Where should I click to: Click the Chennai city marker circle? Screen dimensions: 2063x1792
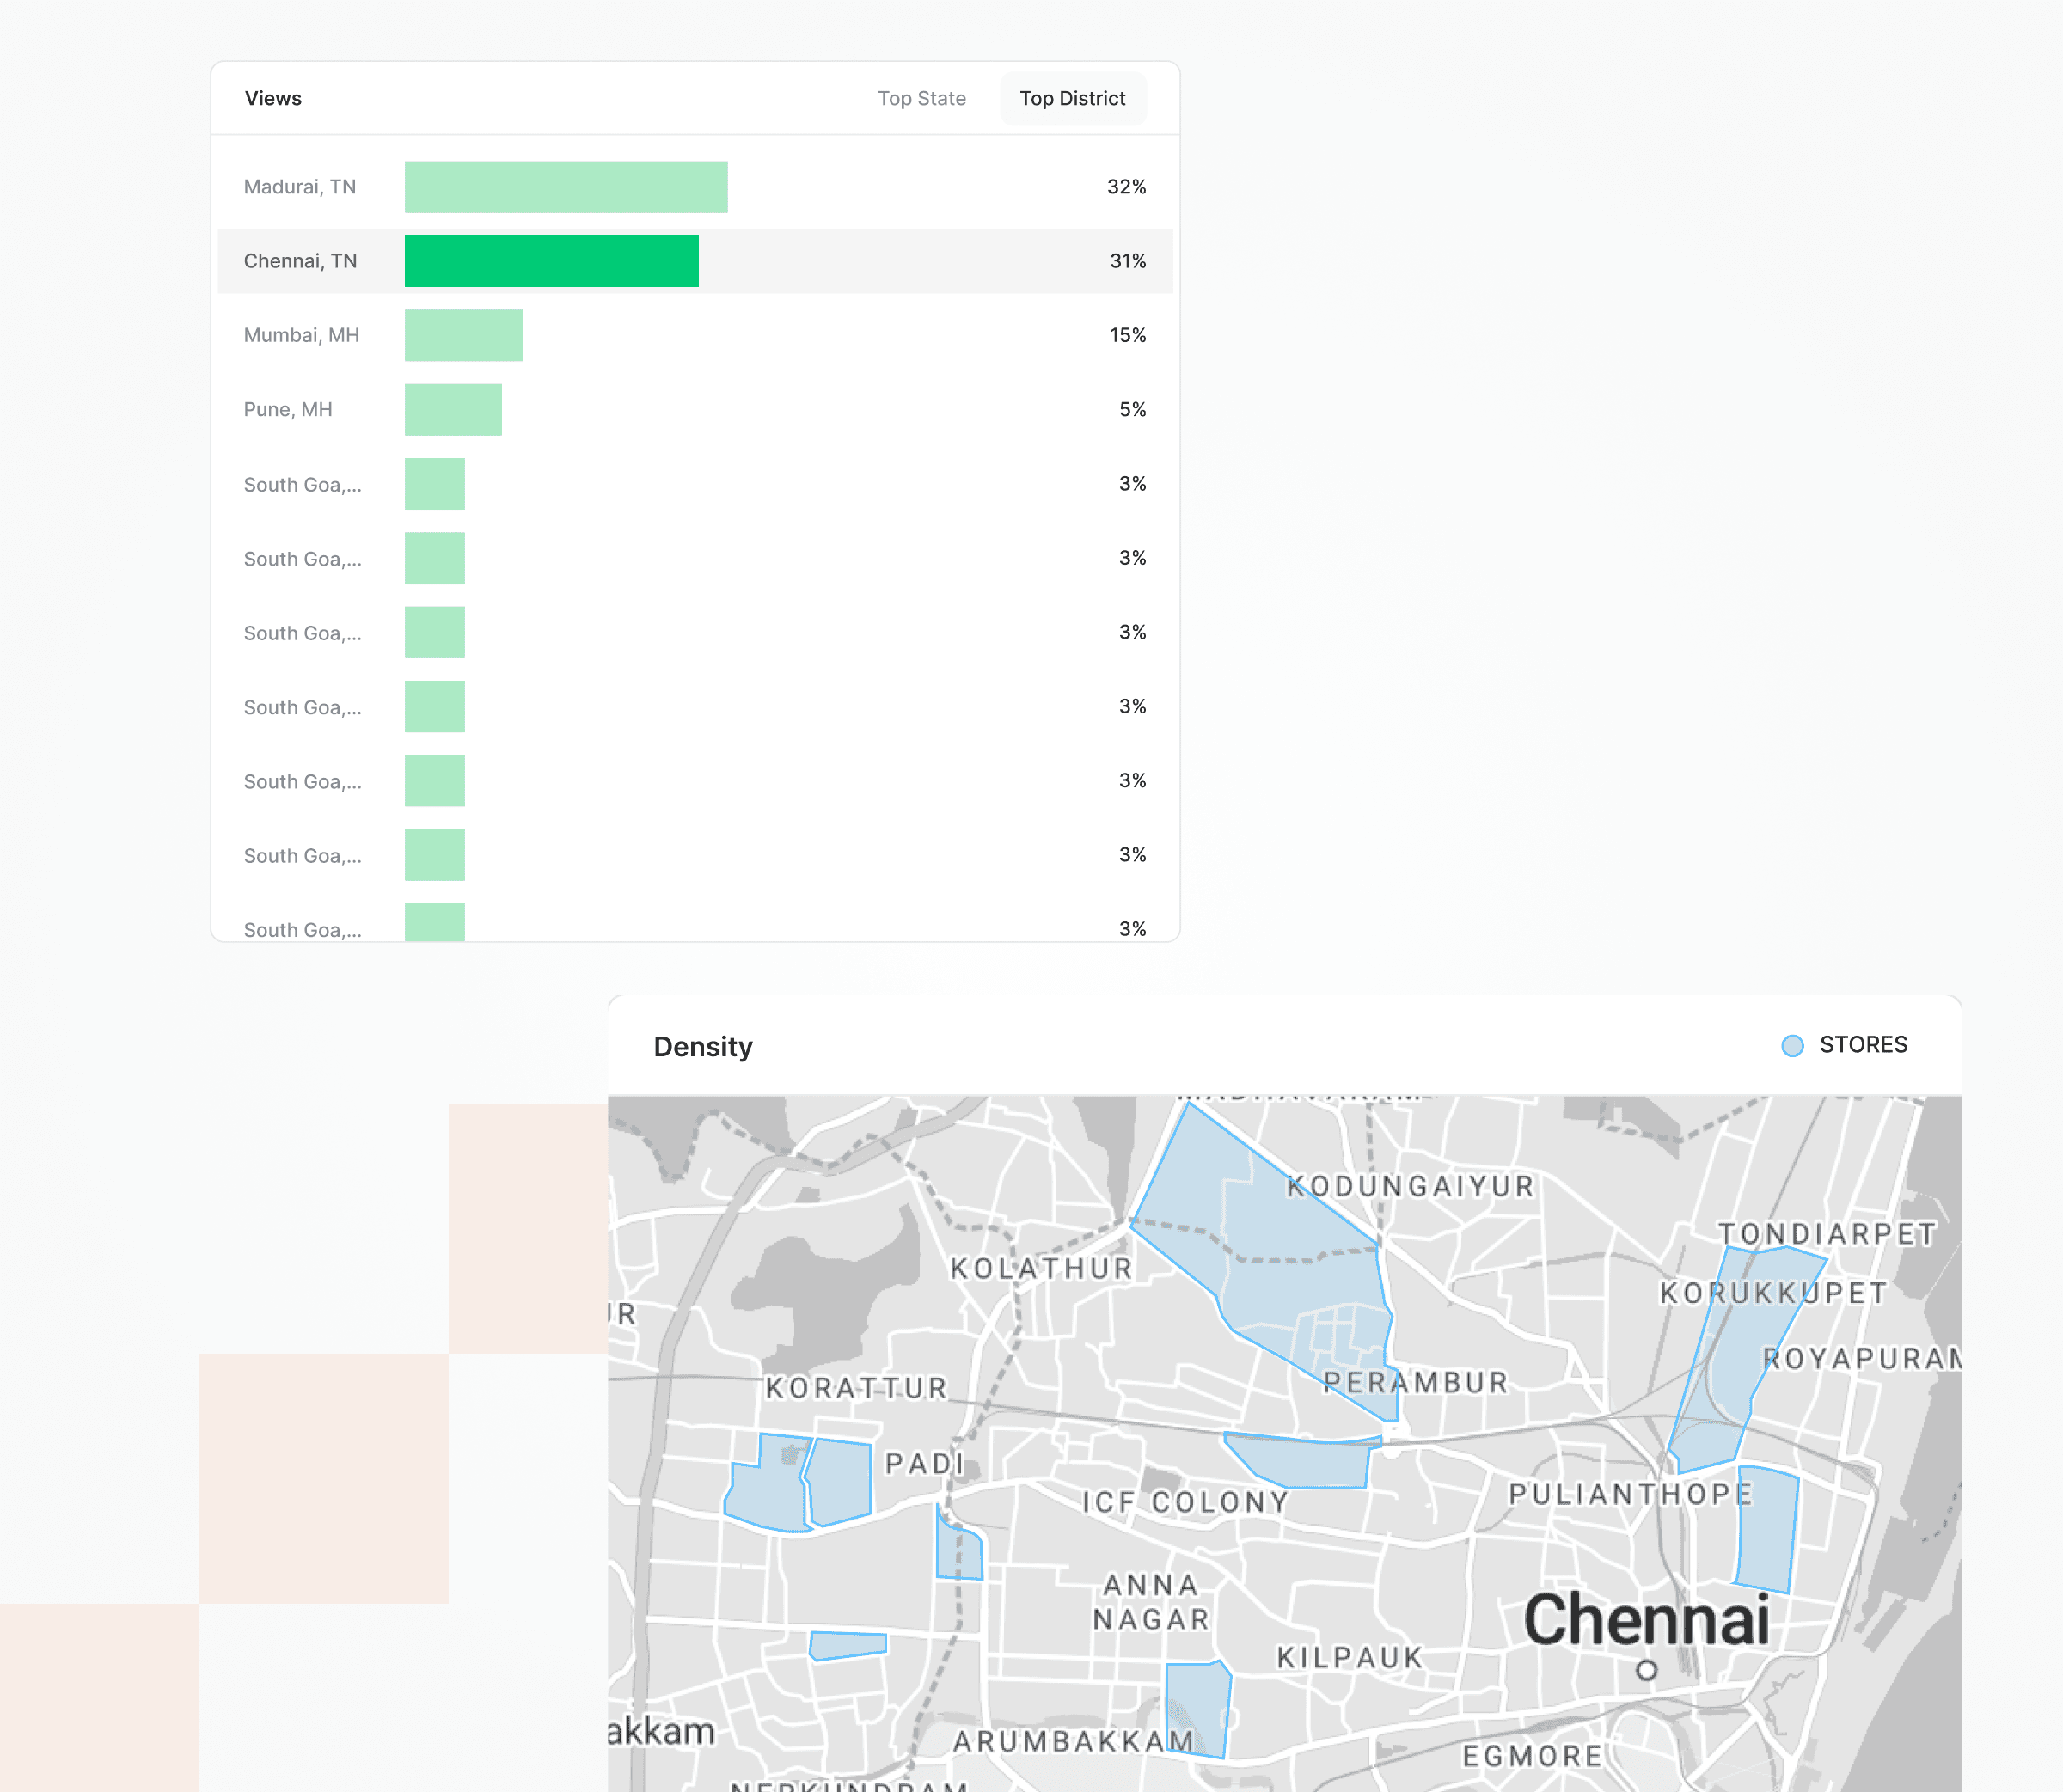click(1646, 1670)
